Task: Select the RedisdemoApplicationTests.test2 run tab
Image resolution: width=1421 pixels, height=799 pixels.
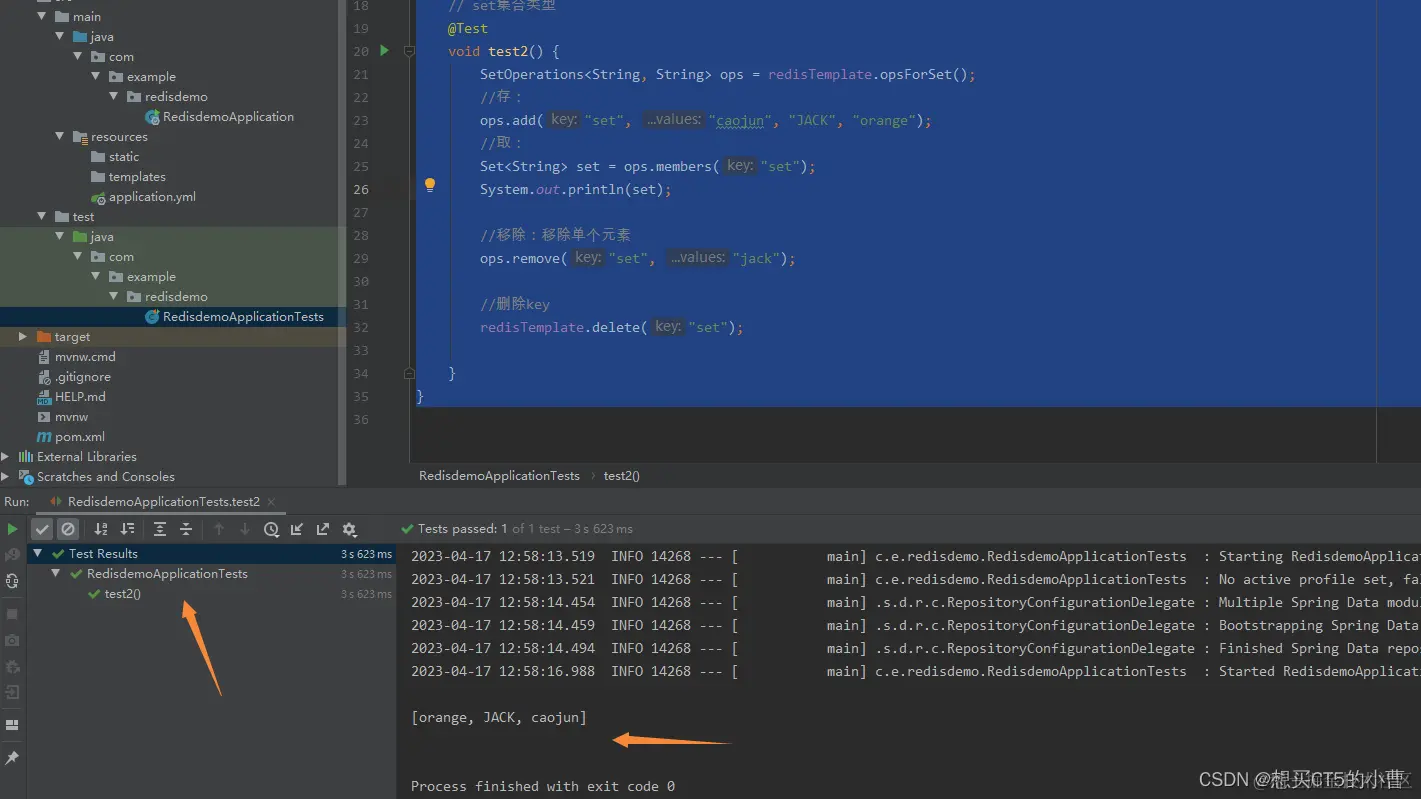Action: click(163, 501)
